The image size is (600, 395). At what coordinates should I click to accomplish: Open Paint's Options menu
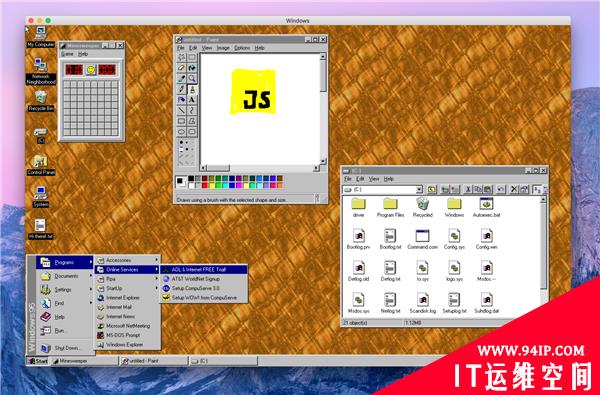coord(242,48)
